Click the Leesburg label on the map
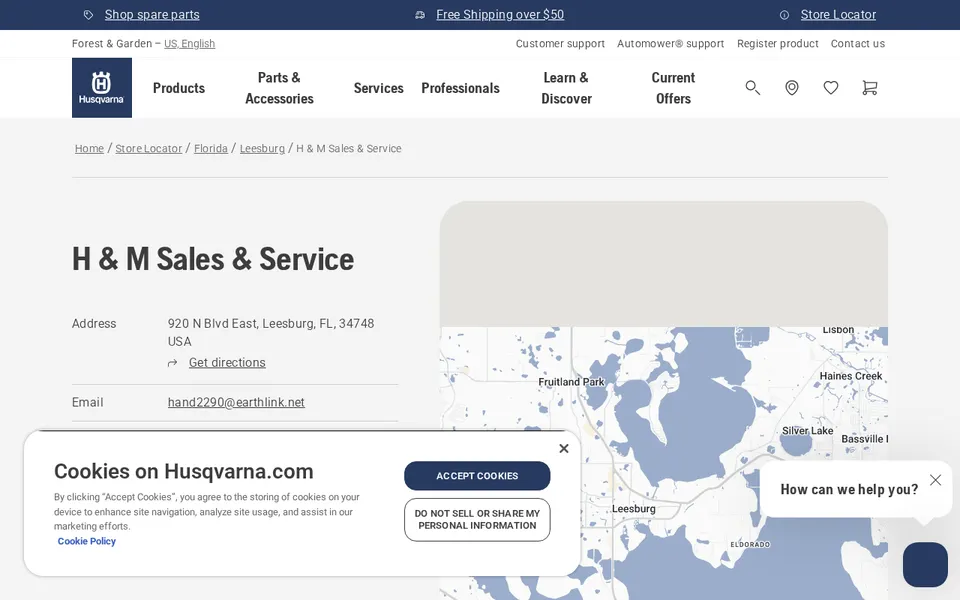The height and width of the screenshot is (600, 960). 634,509
